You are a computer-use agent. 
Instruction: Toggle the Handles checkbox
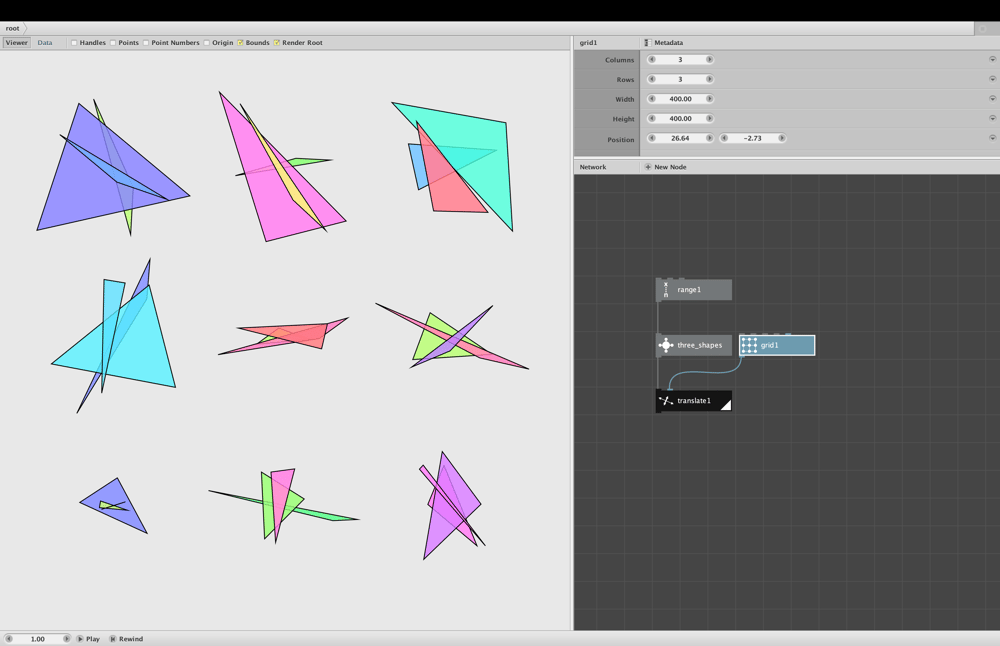[74, 43]
